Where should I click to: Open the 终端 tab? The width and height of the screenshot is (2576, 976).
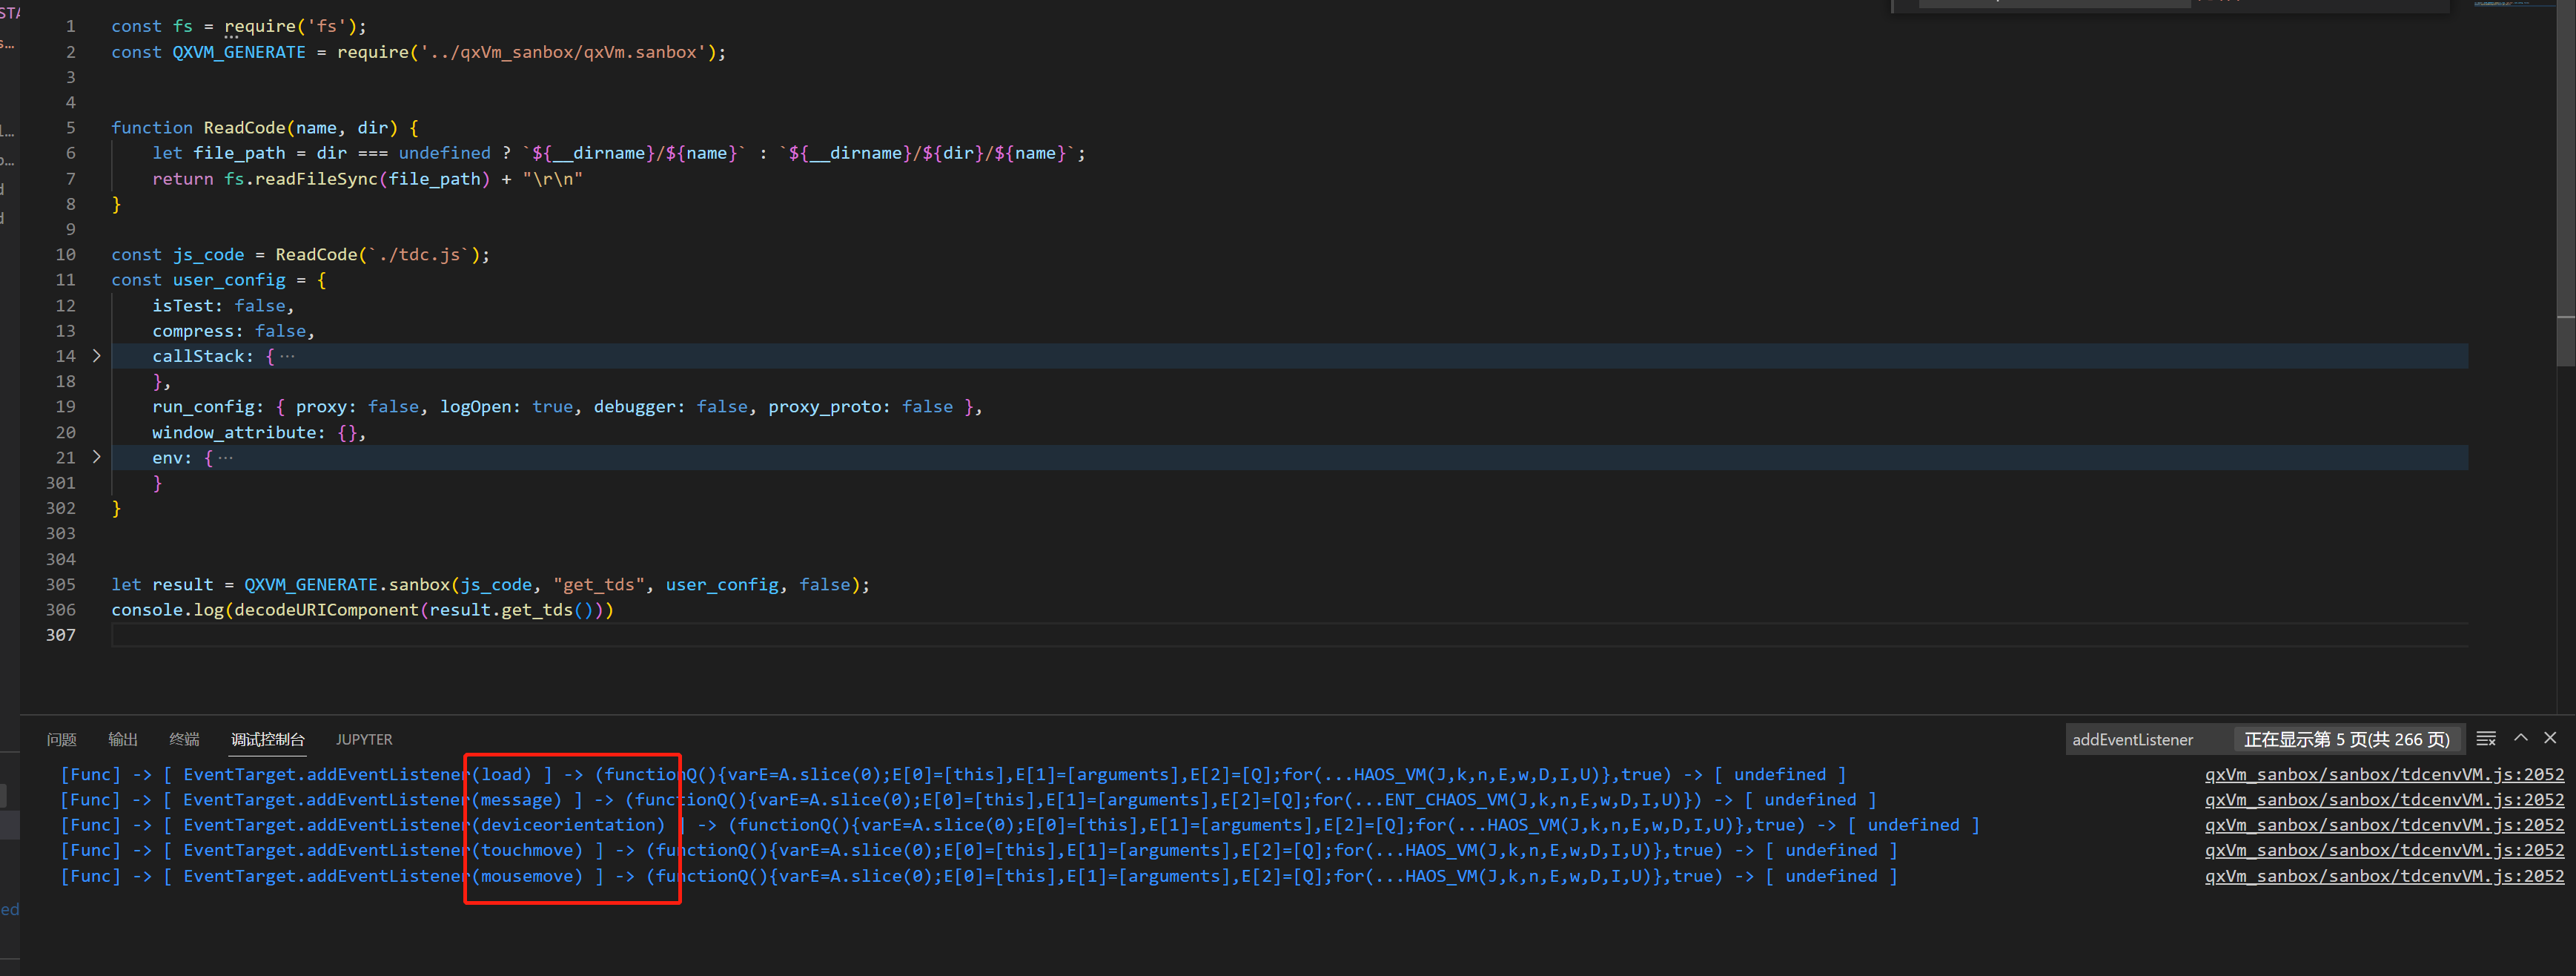(x=184, y=739)
